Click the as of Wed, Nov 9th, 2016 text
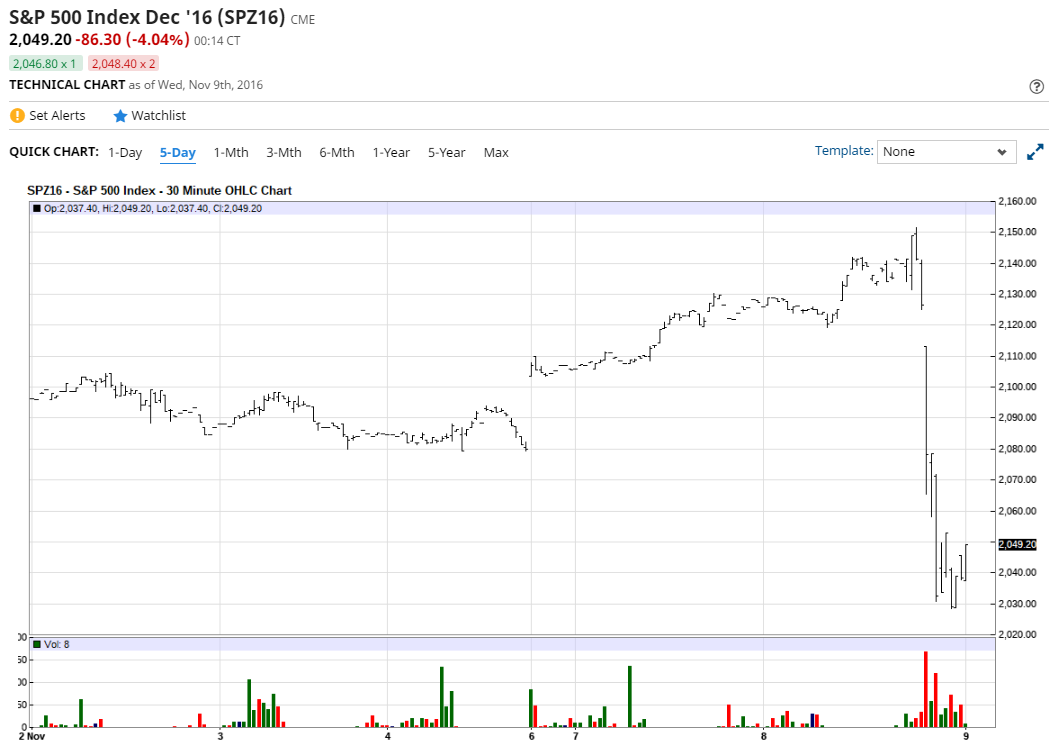Image resolution: width=1052 pixels, height=755 pixels. coord(196,85)
